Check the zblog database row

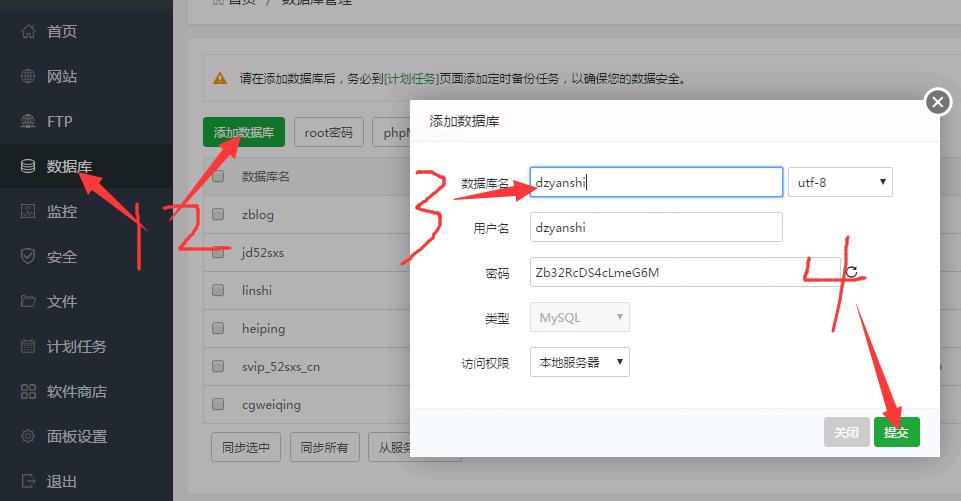tap(218, 214)
